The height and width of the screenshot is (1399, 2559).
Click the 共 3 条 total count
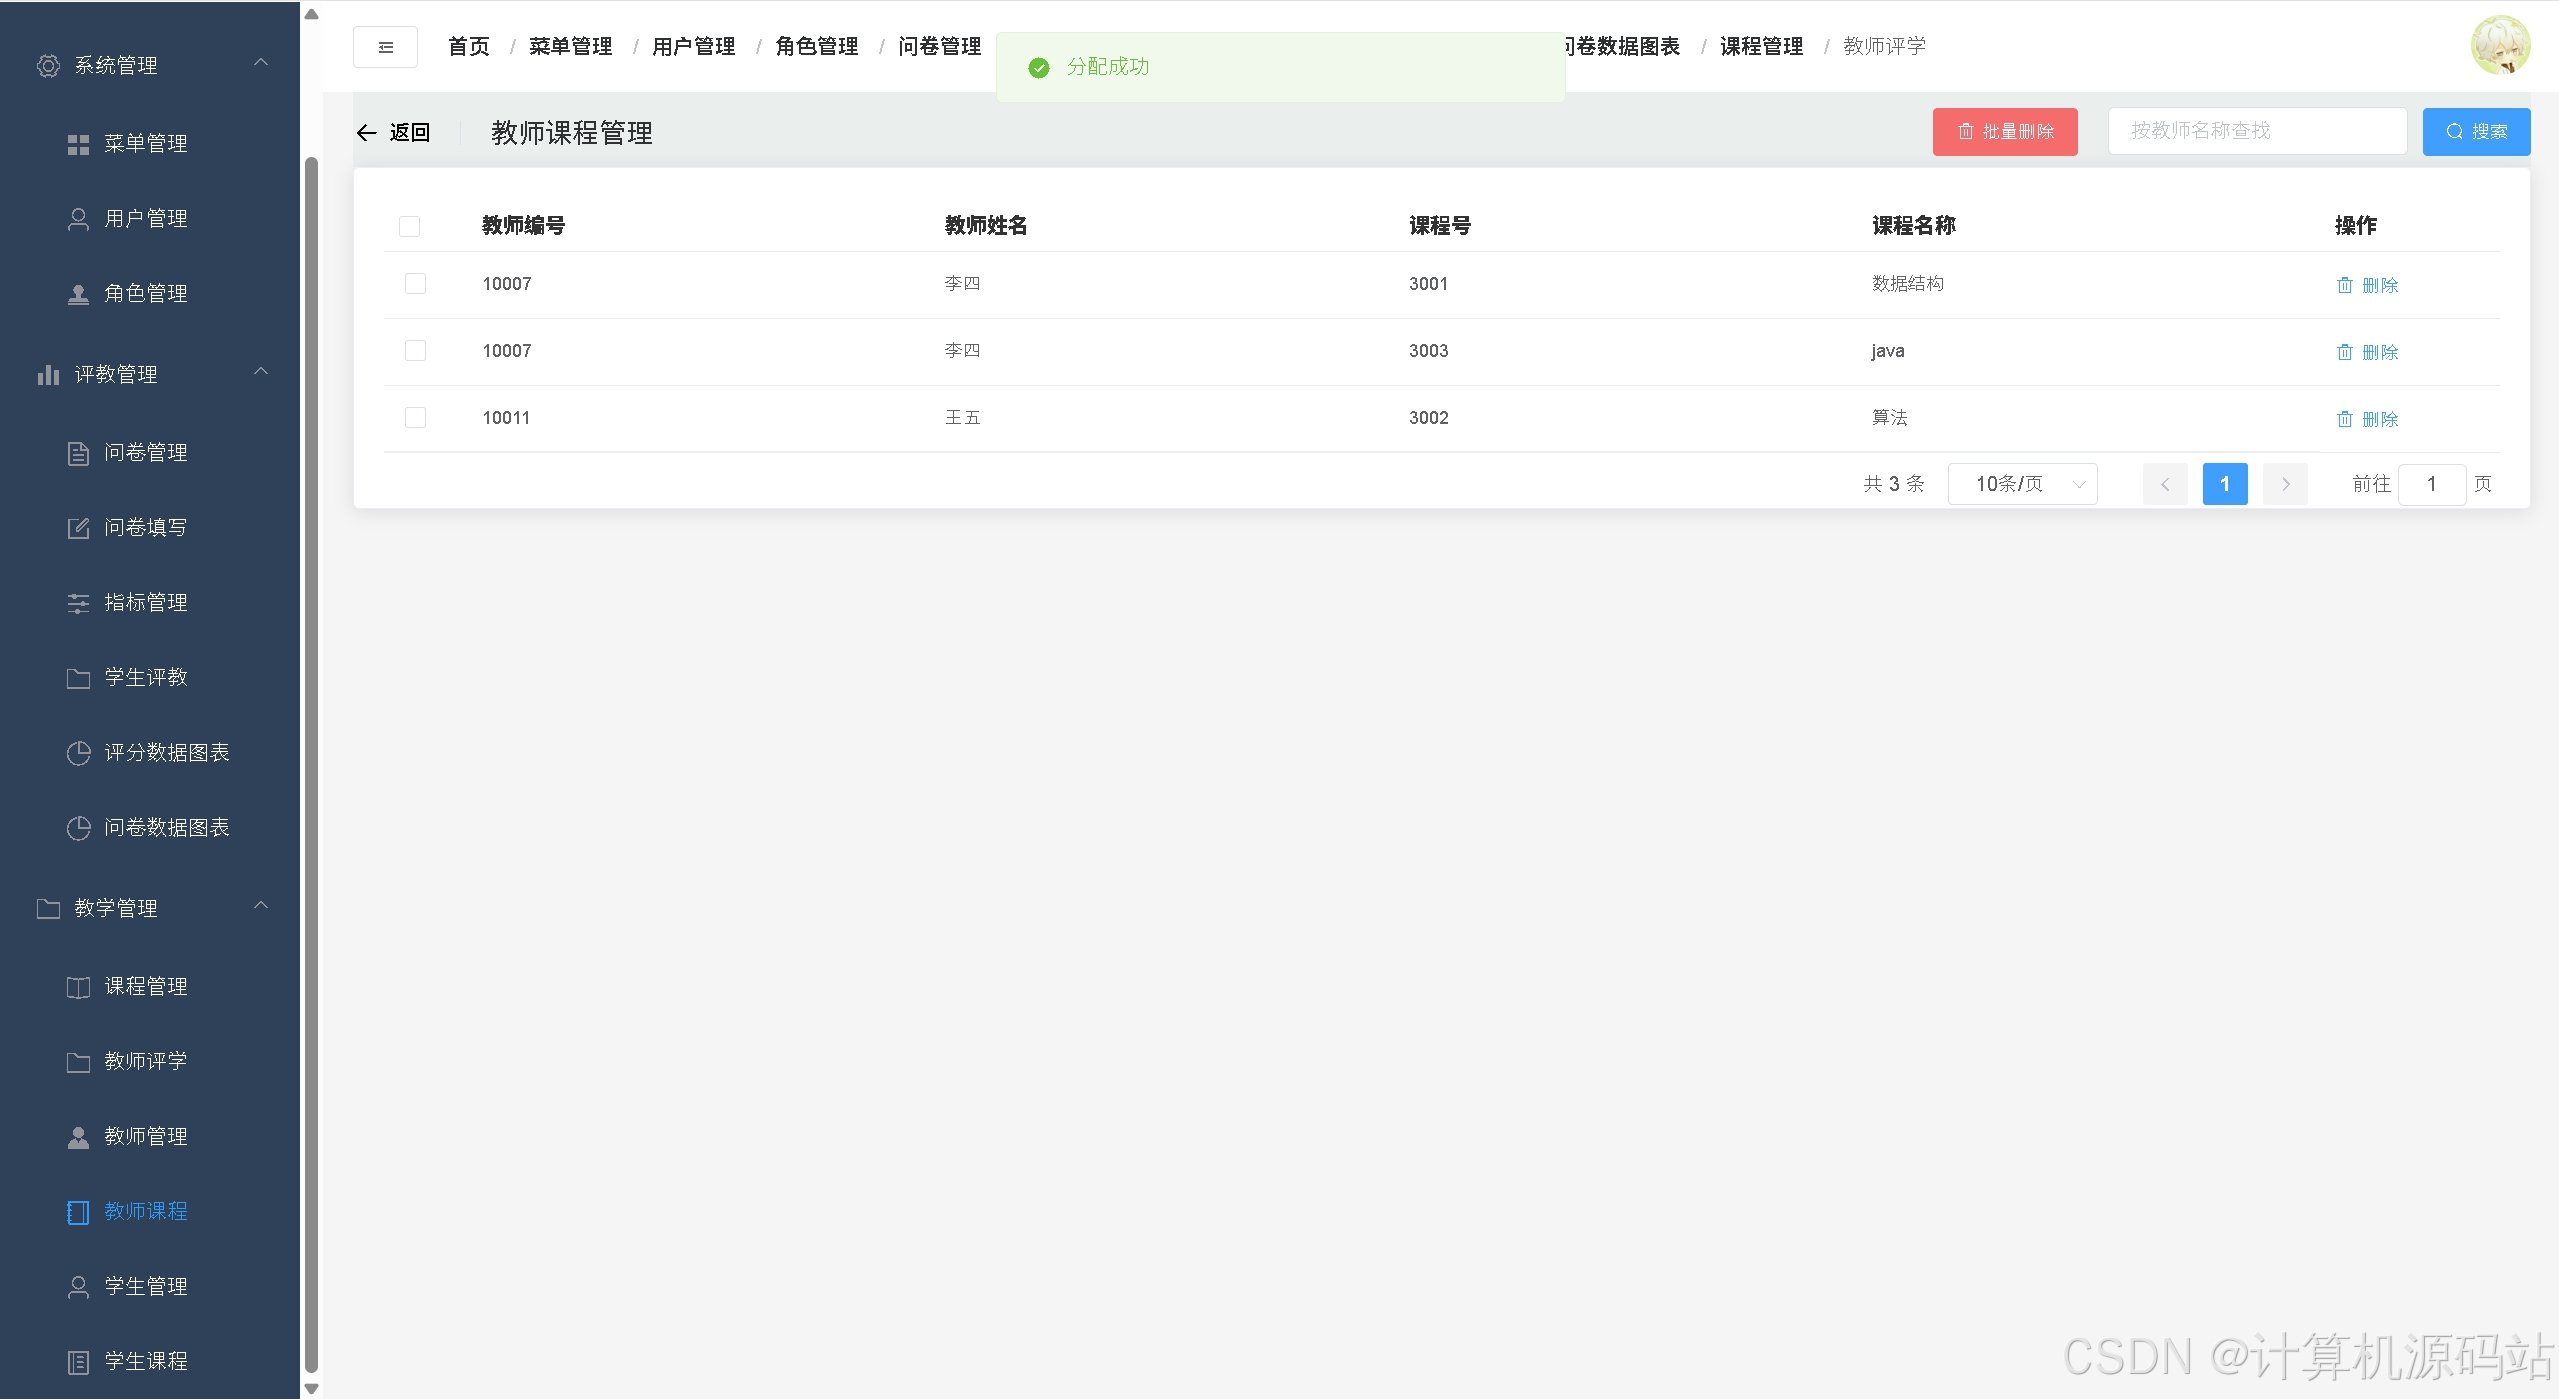tap(1893, 485)
